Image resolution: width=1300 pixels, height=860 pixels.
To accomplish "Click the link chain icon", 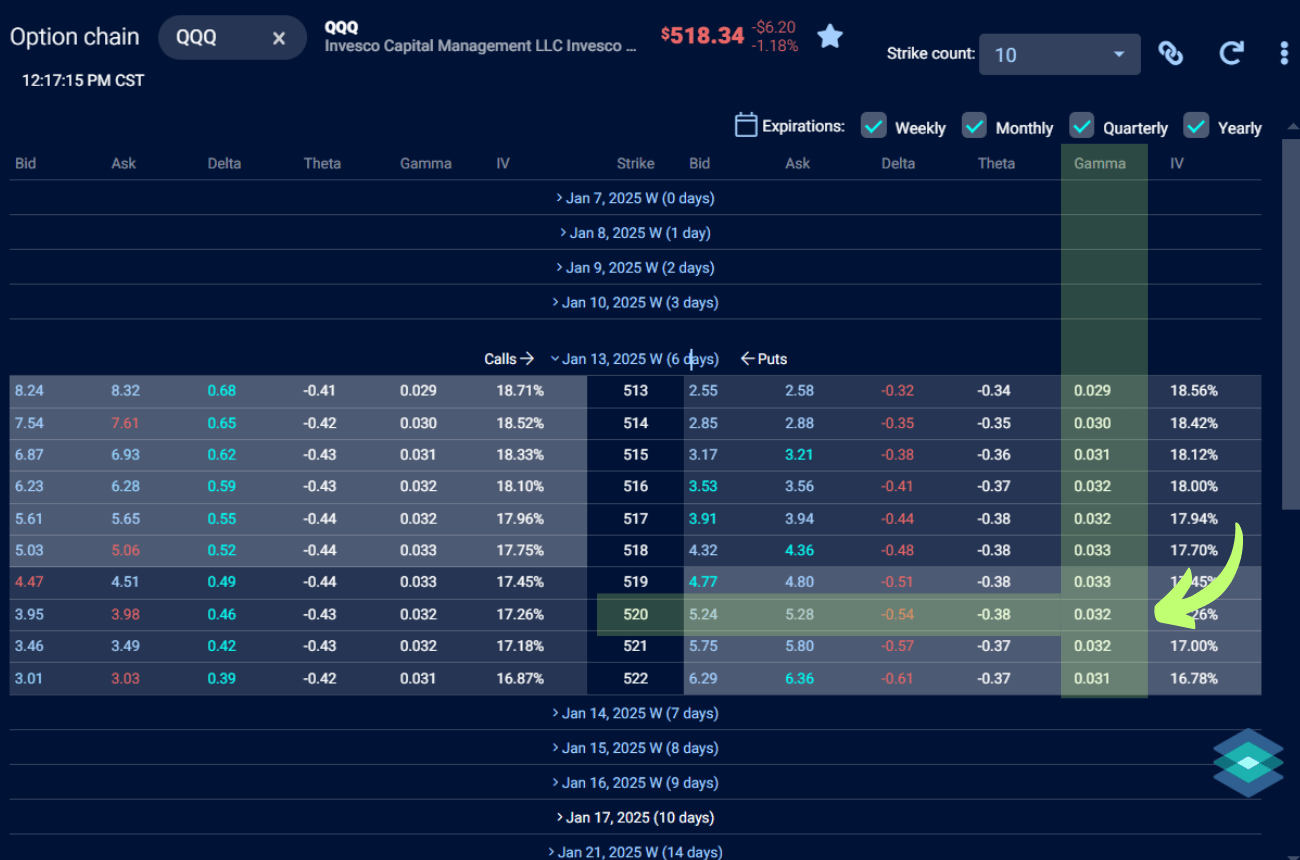I will click(1171, 53).
